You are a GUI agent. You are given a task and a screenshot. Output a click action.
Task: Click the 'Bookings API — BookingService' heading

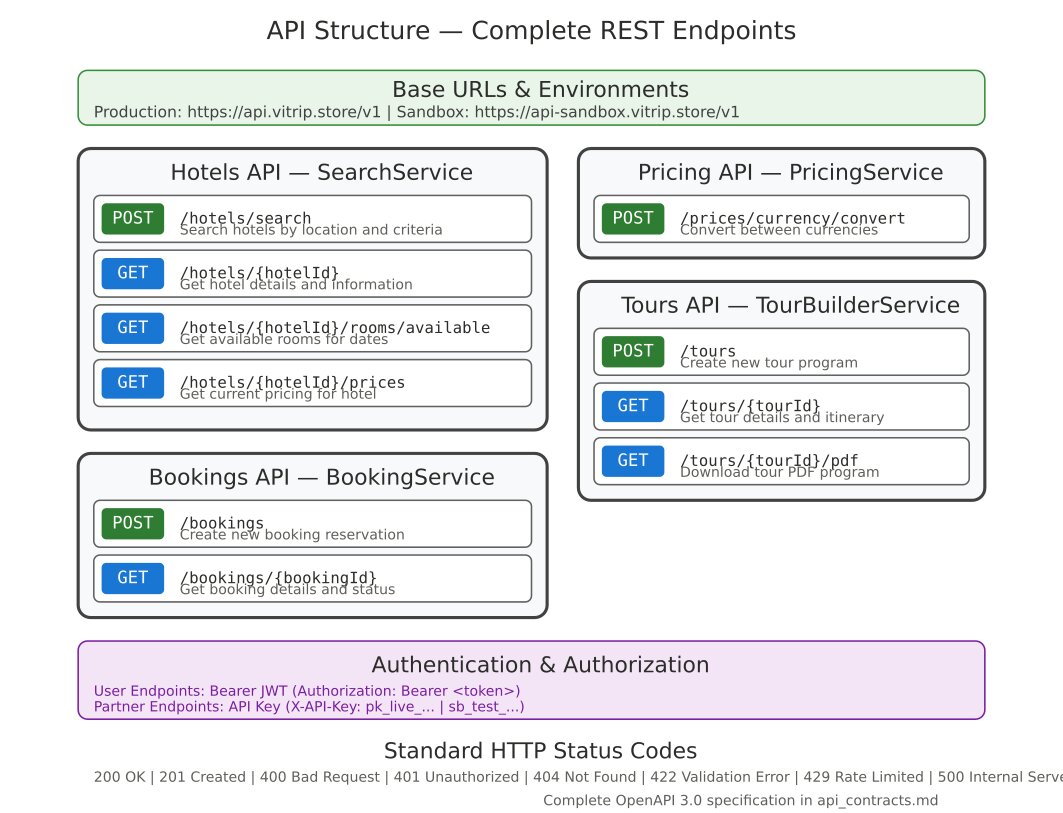[321, 477]
